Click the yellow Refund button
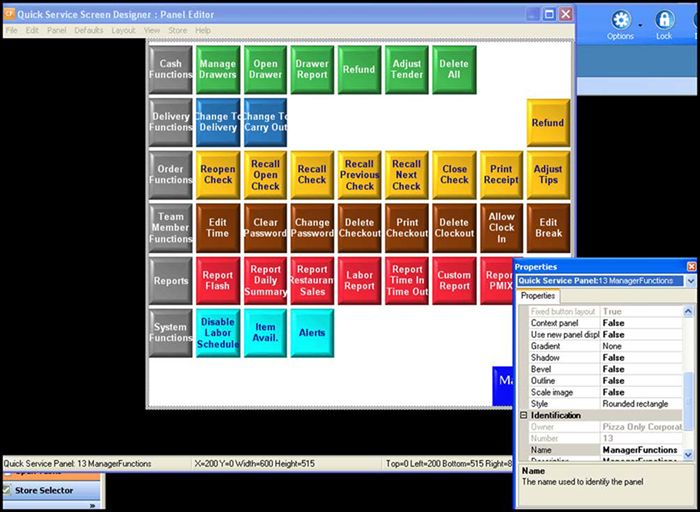 click(x=548, y=122)
